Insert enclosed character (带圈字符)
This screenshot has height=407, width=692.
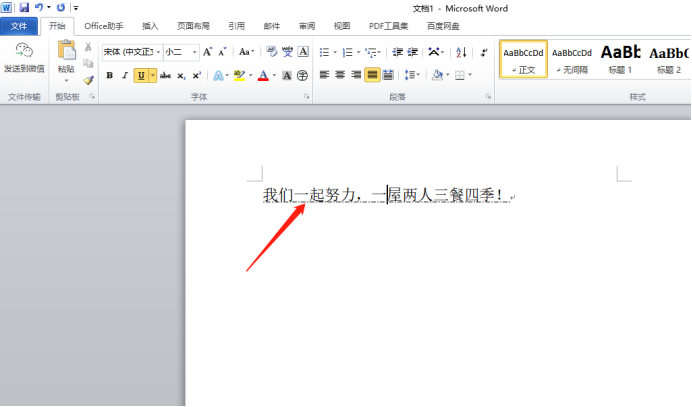pyautogui.click(x=302, y=75)
